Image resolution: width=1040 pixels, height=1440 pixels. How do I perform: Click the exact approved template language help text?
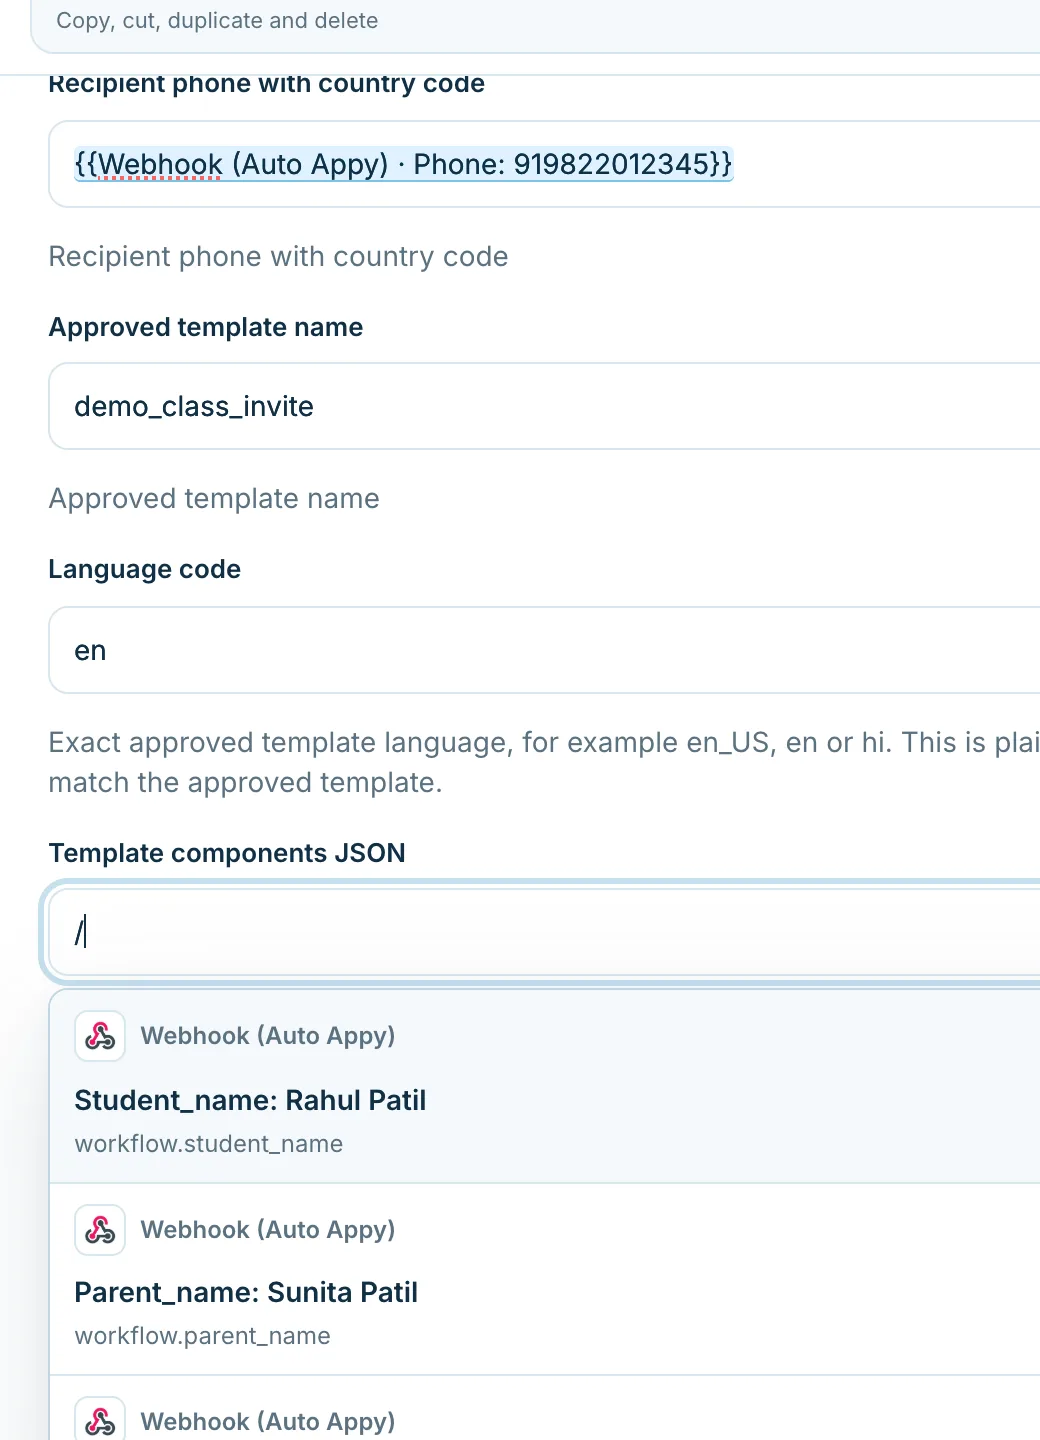click(544, 762)
